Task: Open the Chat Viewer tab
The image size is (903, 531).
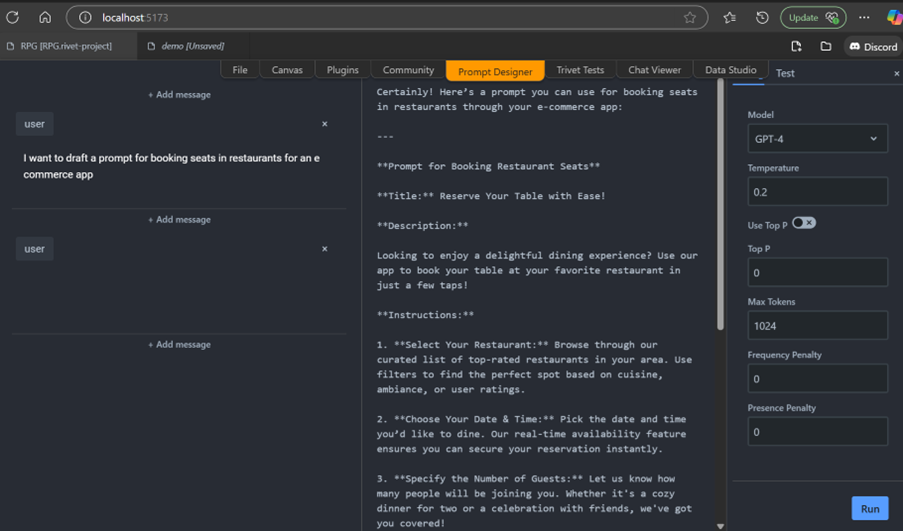Action: point(654,70)
